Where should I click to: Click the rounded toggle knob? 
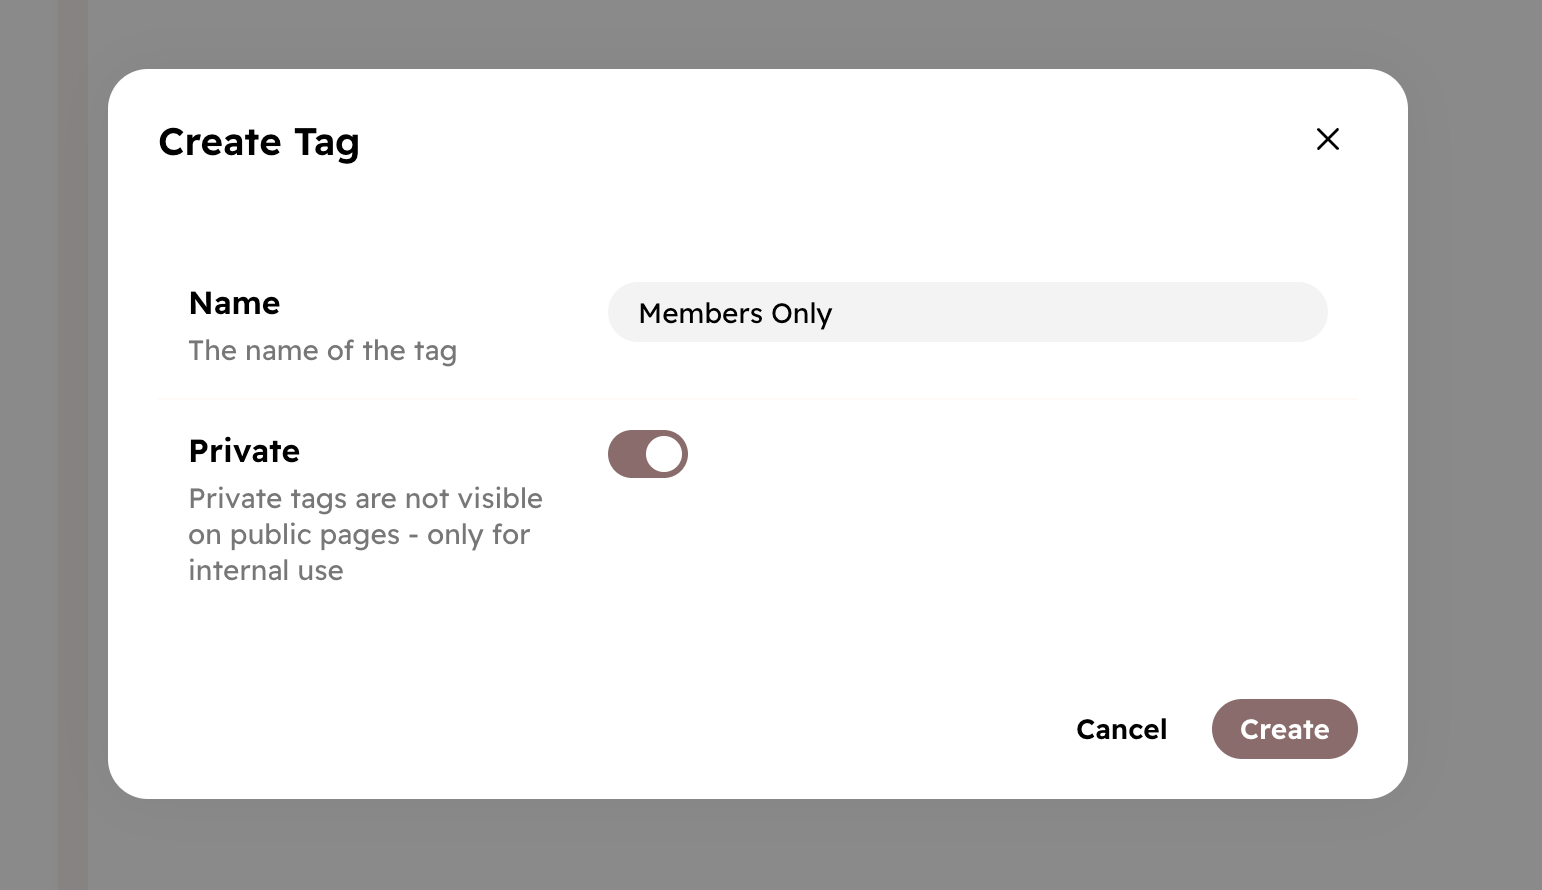pyautogui.click(x=664, y=454)
